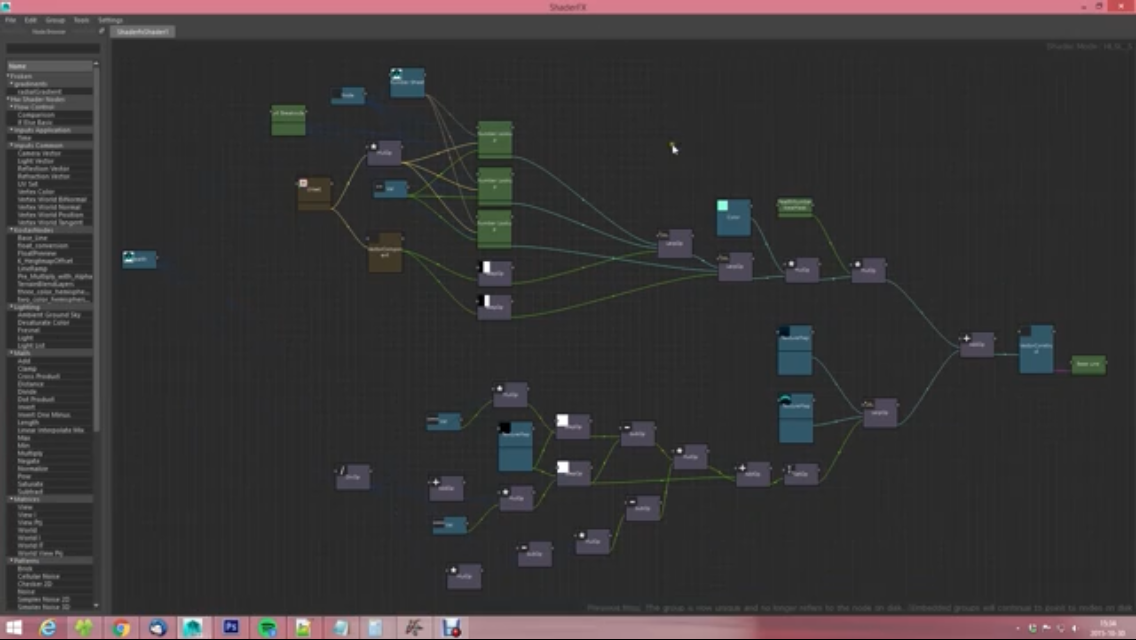Open the Settings menu
Image resolution: width=1136 pixels, height=640 pixels.
[x=110, y=20]
